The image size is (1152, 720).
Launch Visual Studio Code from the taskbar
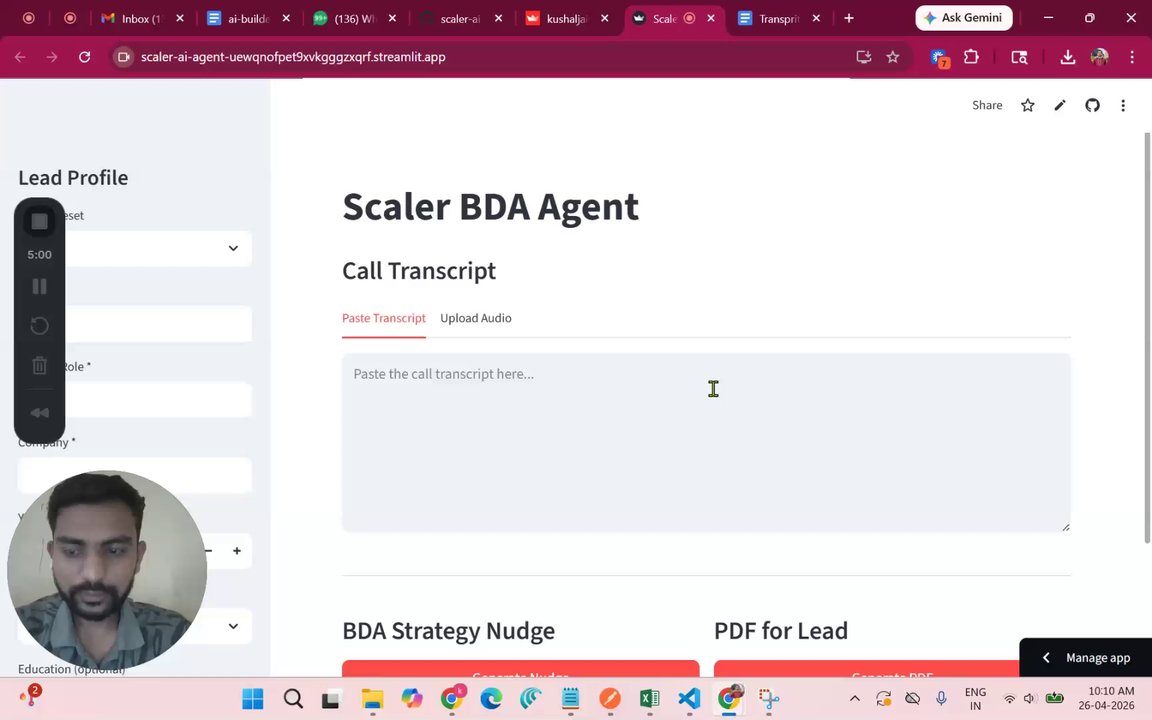tap(689, 698)
